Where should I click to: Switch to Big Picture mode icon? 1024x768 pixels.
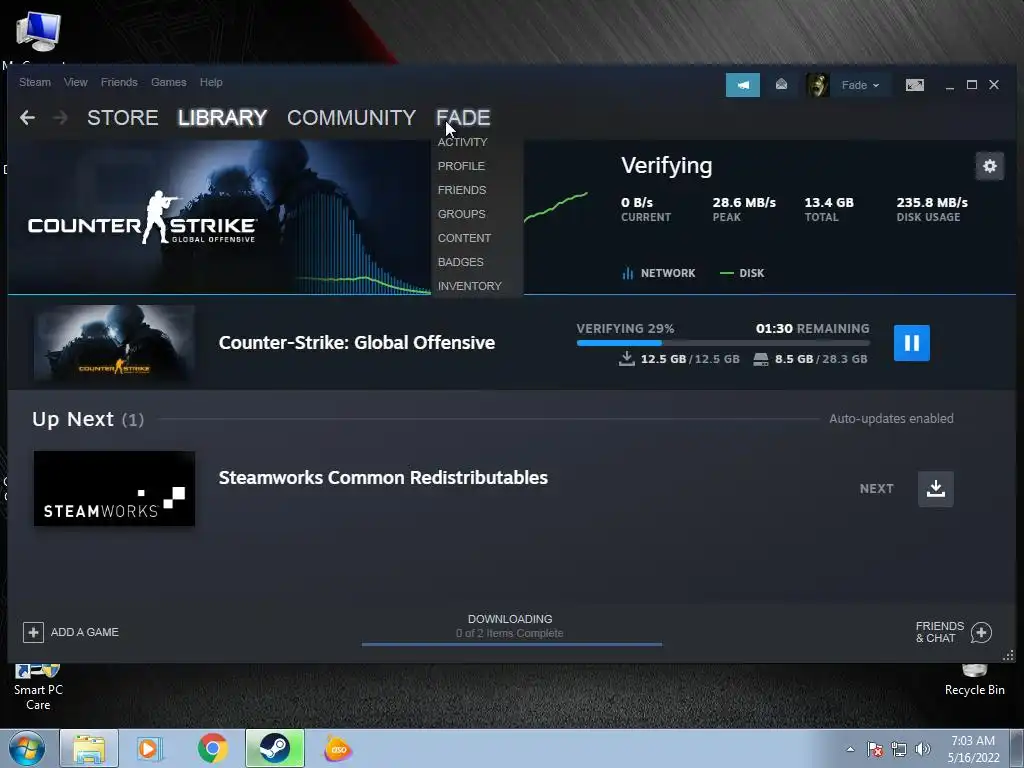[914, 85]
